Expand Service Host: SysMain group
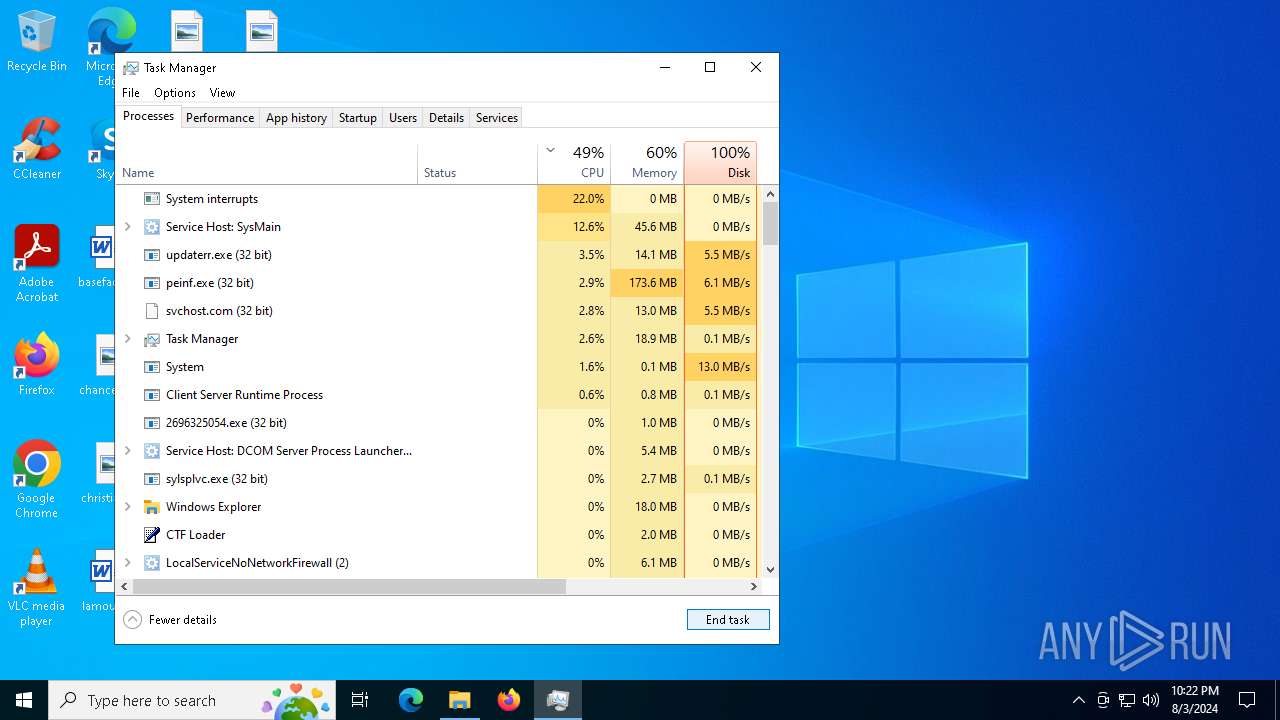This screenshot has width=1280, height=720. coord(128,227)
